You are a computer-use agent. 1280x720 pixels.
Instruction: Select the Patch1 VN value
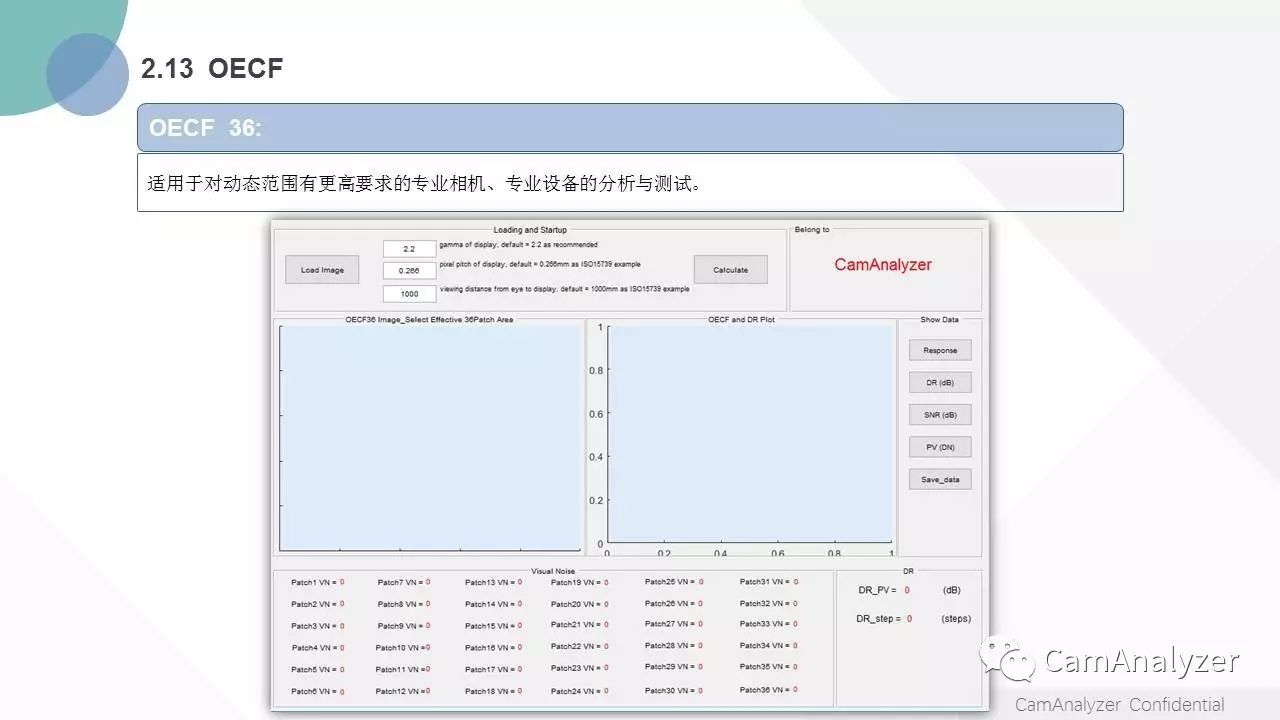tap(342, 581)
